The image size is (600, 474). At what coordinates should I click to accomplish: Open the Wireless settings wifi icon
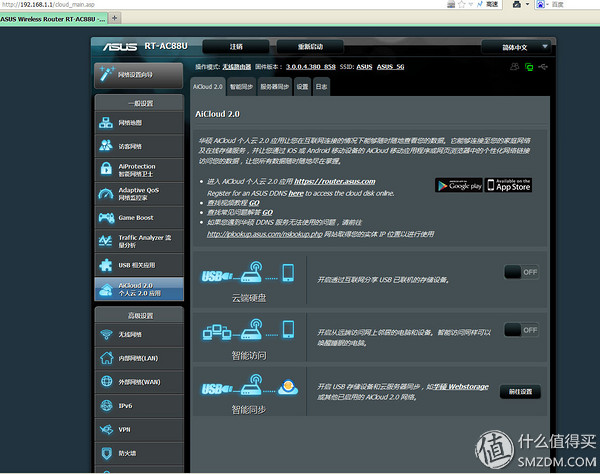point(106,335)
